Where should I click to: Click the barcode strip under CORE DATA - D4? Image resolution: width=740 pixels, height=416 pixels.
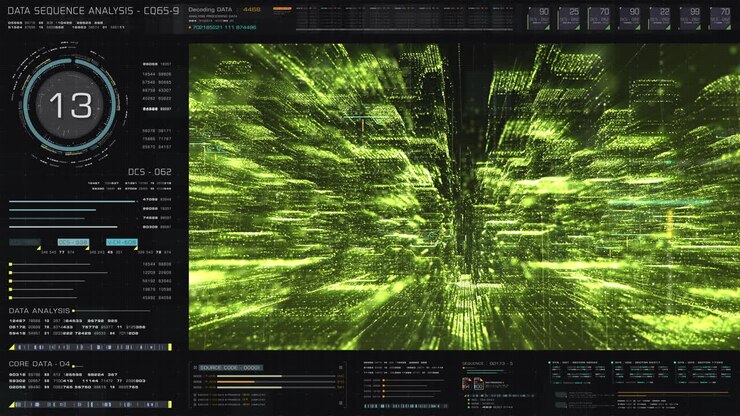(x=90, y=405)
